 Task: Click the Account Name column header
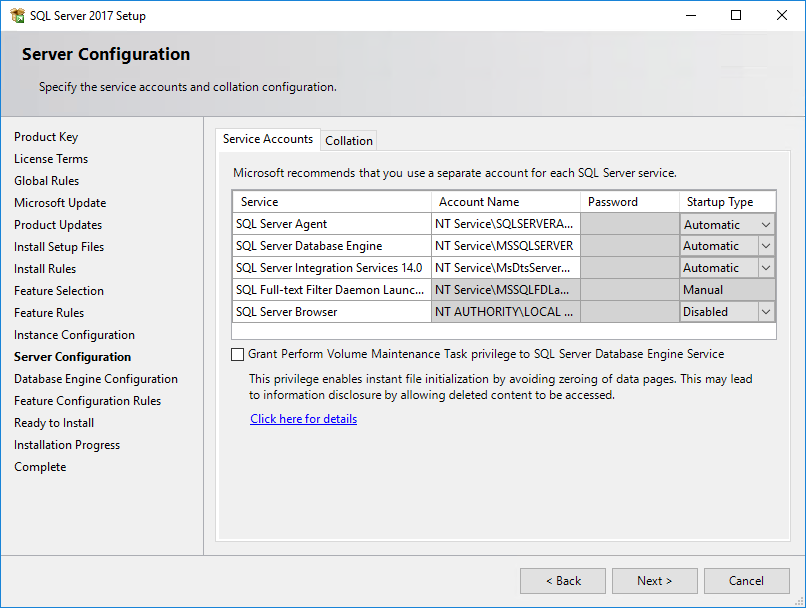[506, 202]
